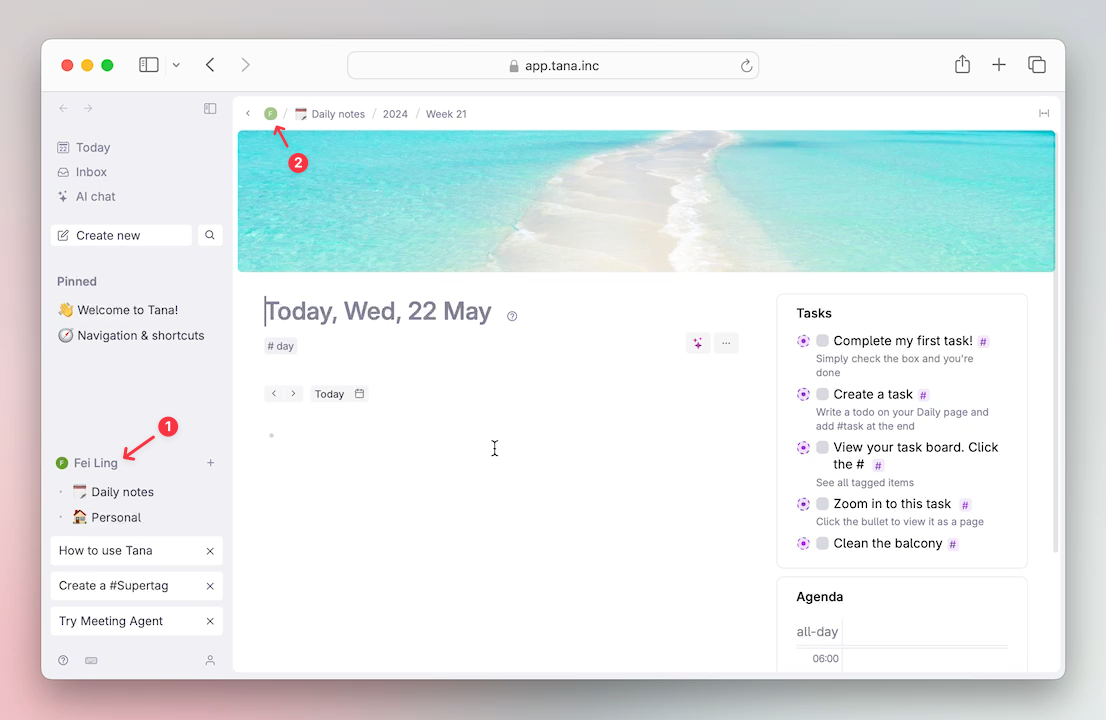Viewport: 1106px width, 720px height.
Task: Expand Personal sidebar node bullet
Action: [x=61, y=518]
